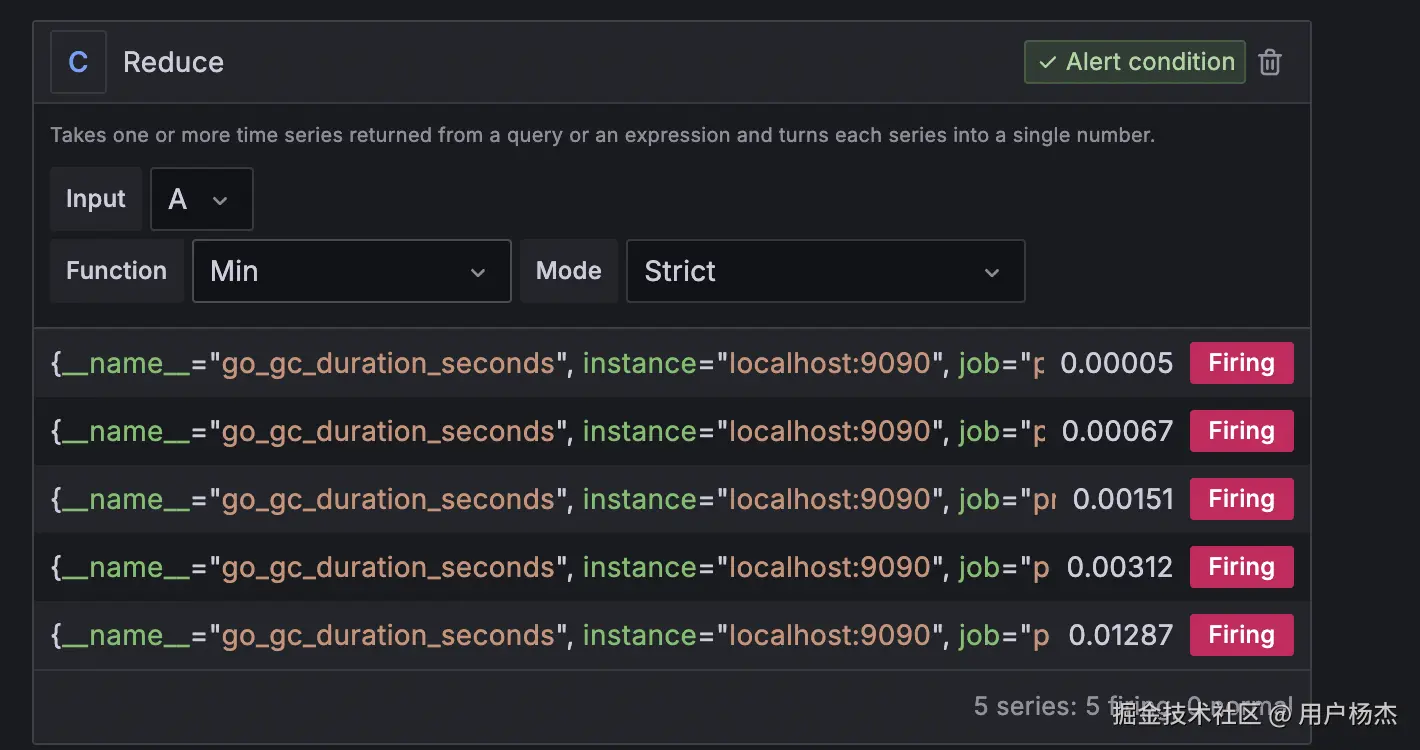The height and width of the screenshot is (750, 1420).
Task: Delete the Reduce expression with the trash icon
Action: [1270, 62]
